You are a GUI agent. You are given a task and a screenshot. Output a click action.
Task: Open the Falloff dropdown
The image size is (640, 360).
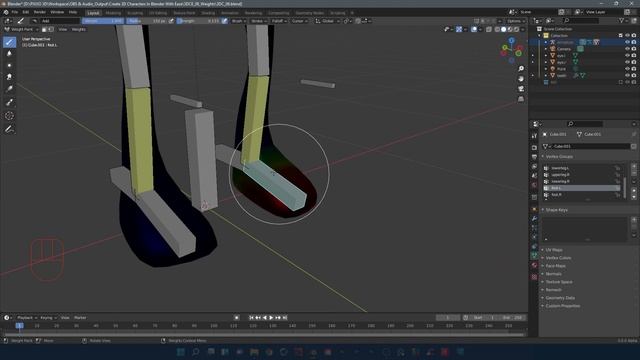279,21
